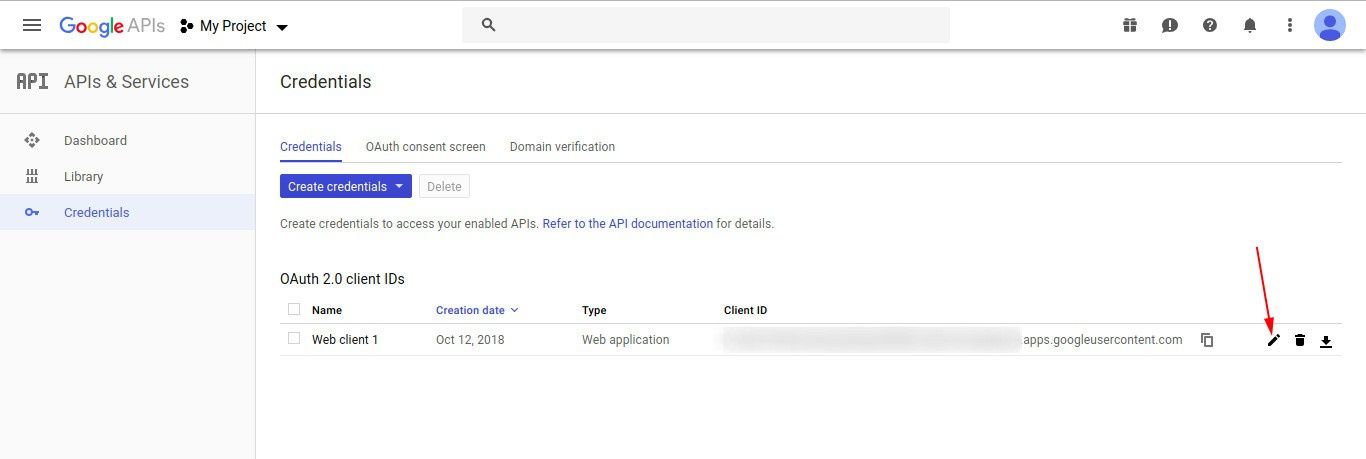Image resolution: width=1366 pixels, height=459 pixels.
Task: Open the Create credentials dropdown
Action: [345, 186]
